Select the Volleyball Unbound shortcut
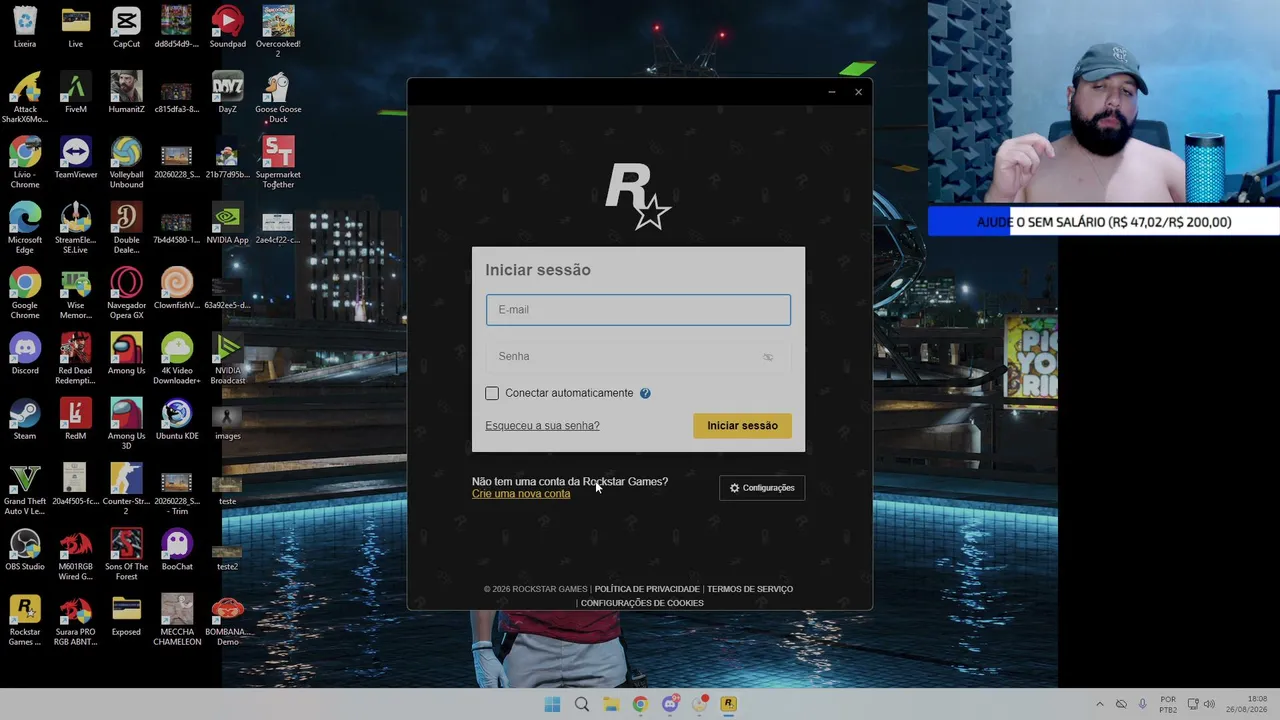The image size is (1280, 720). [126, 162]
